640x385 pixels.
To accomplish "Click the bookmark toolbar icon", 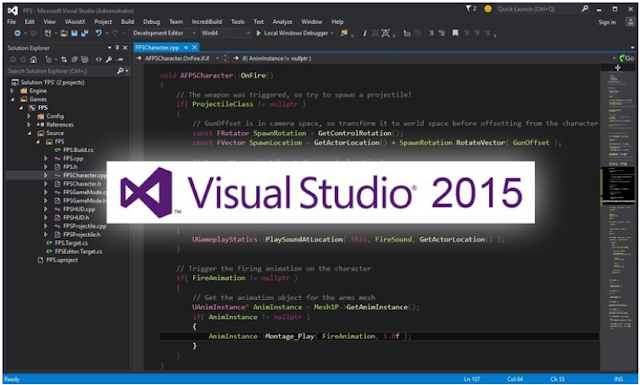I will coord(455,33).
